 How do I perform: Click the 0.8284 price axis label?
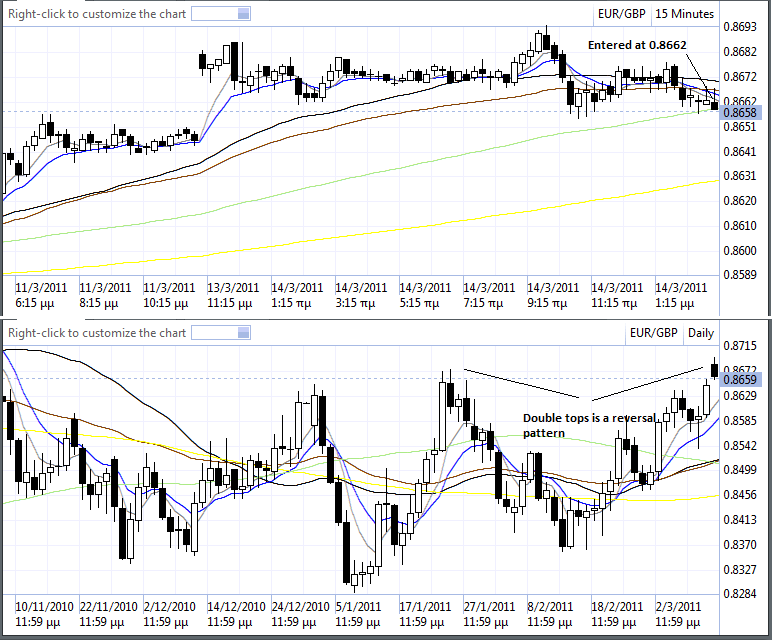(x=740, y=594)
